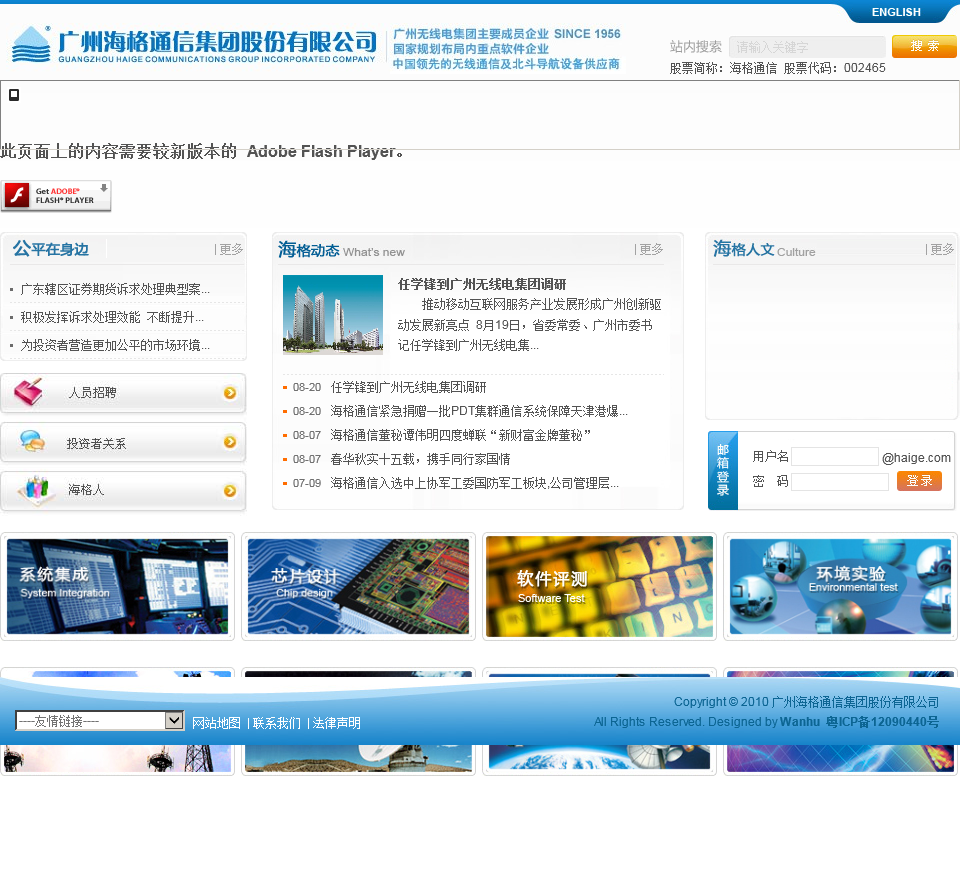Screen dimensions: 960x873
Task: Open 更多 in the 海格动态 section
Action: (x=649, y=249)
